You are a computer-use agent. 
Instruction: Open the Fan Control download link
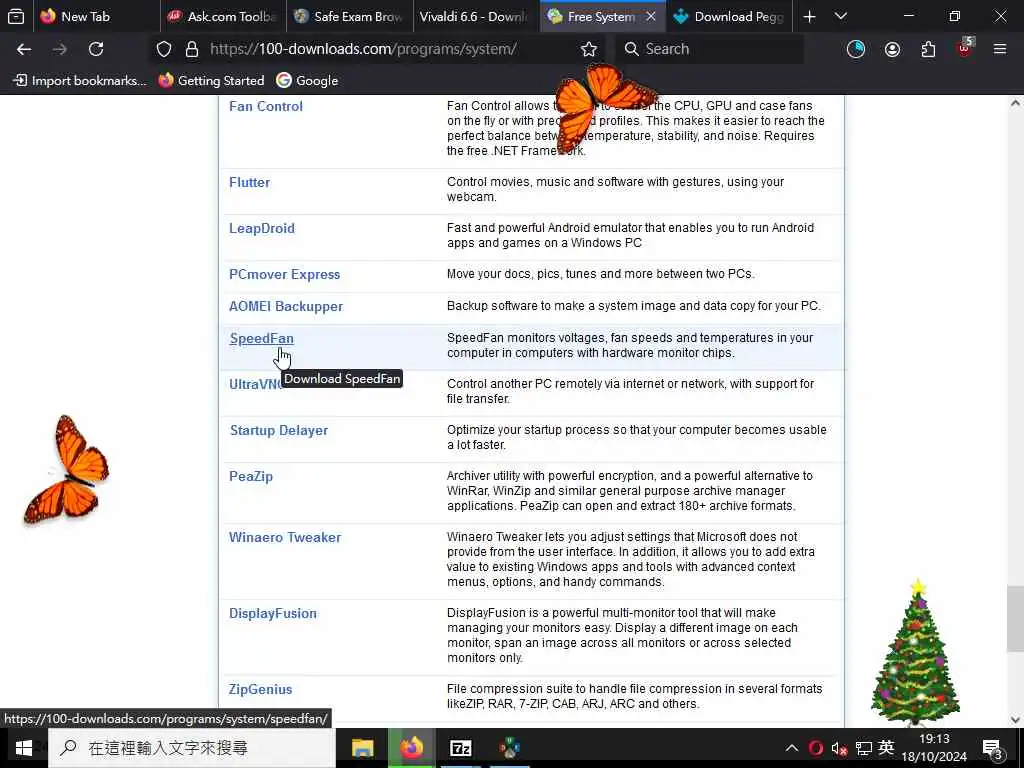[x=266, y=106]
